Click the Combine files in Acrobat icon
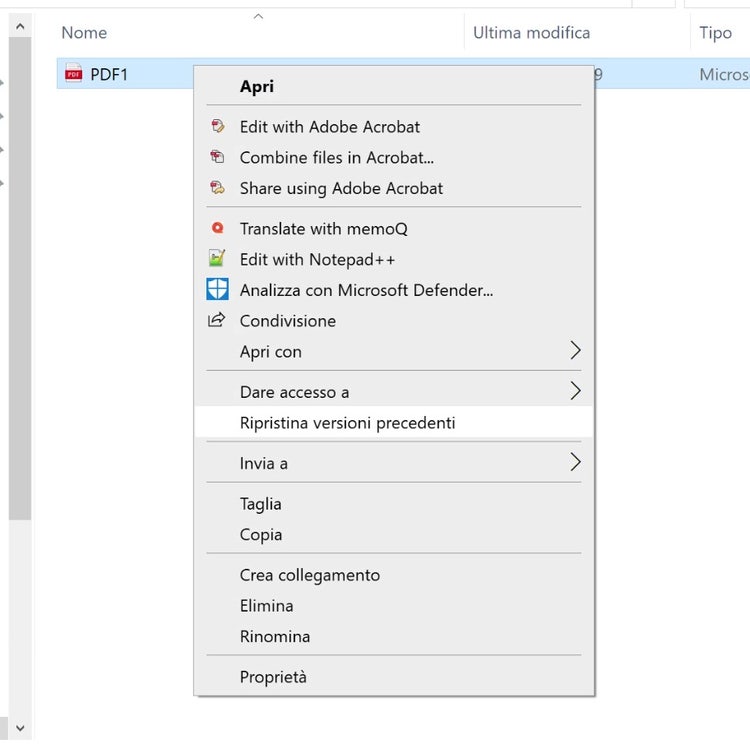 (217, 157)
